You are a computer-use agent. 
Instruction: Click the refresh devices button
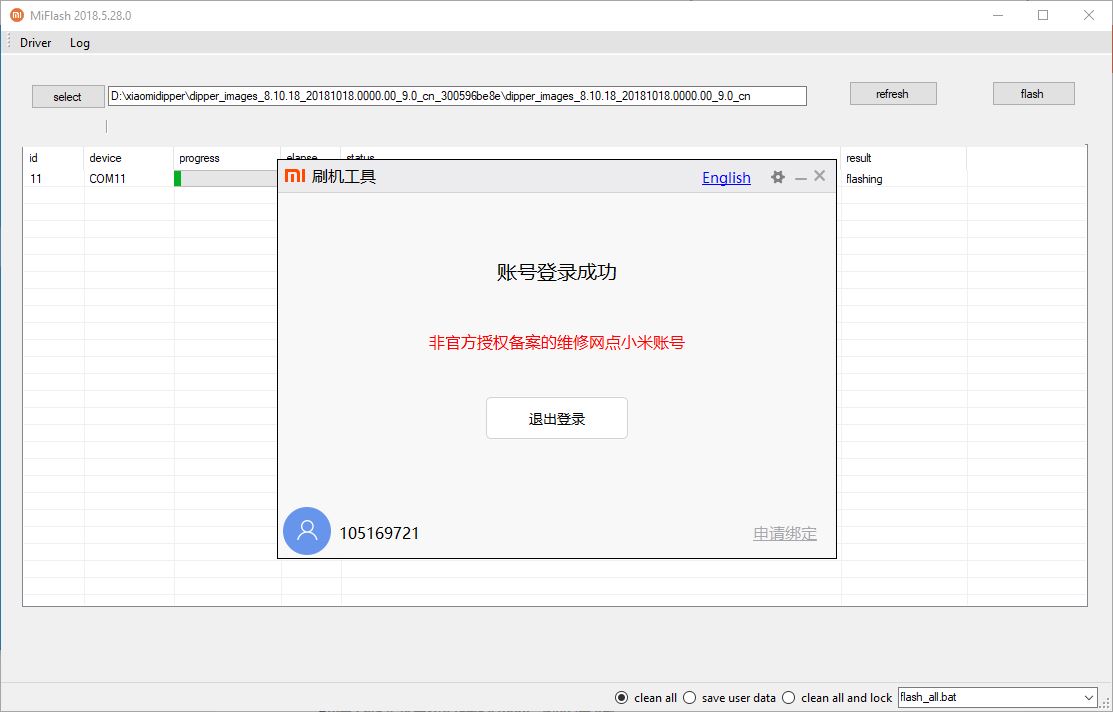point(892,94)
